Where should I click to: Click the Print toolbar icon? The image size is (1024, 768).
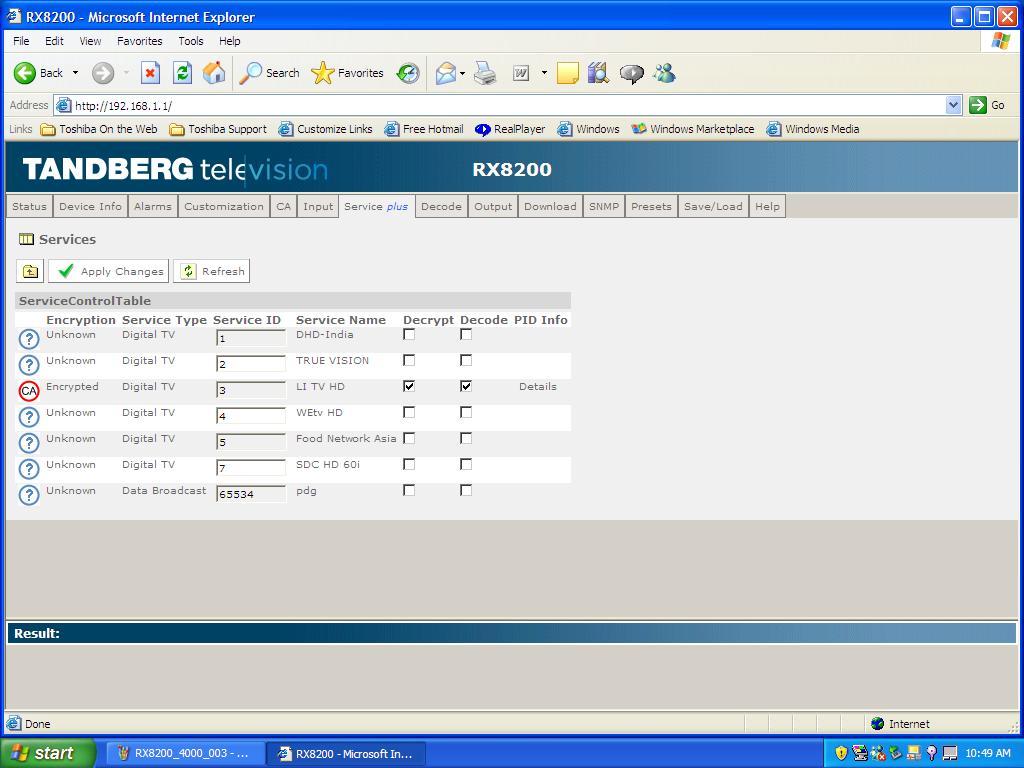pyautogui.click(x=486, y=73)
